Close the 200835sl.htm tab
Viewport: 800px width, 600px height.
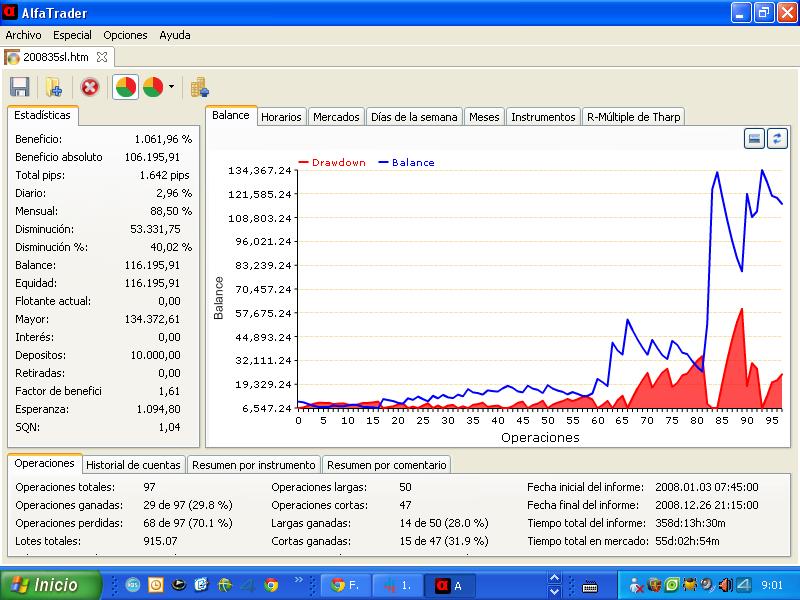pyautogui.click(x=102, y=57)
